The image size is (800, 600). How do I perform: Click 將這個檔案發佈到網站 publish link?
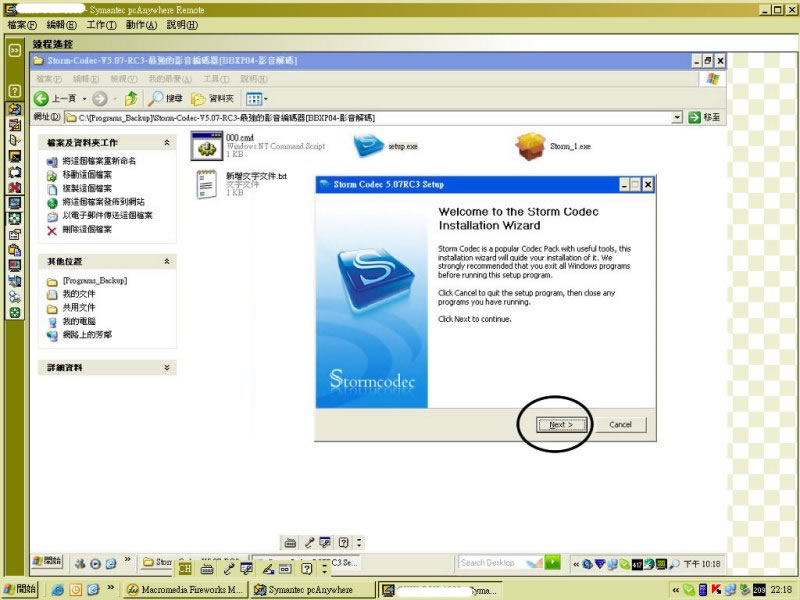(103, 202)
